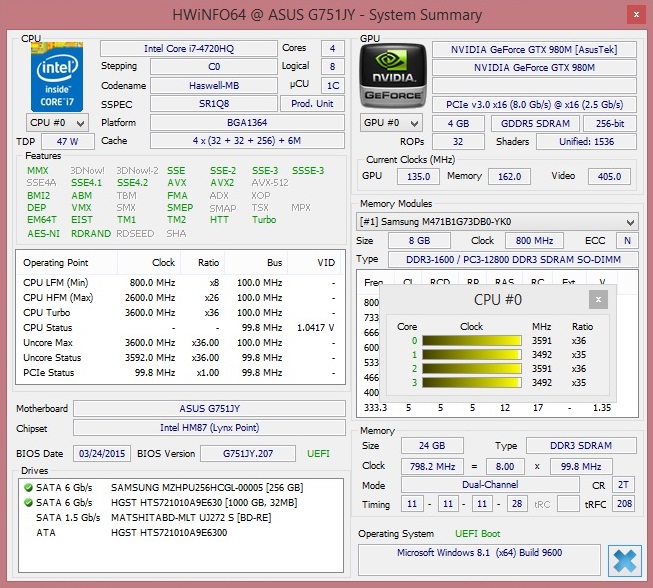
Task: Click the GPU clock 135.0 value
Action: pyautogui.click(x=418, y=177)
